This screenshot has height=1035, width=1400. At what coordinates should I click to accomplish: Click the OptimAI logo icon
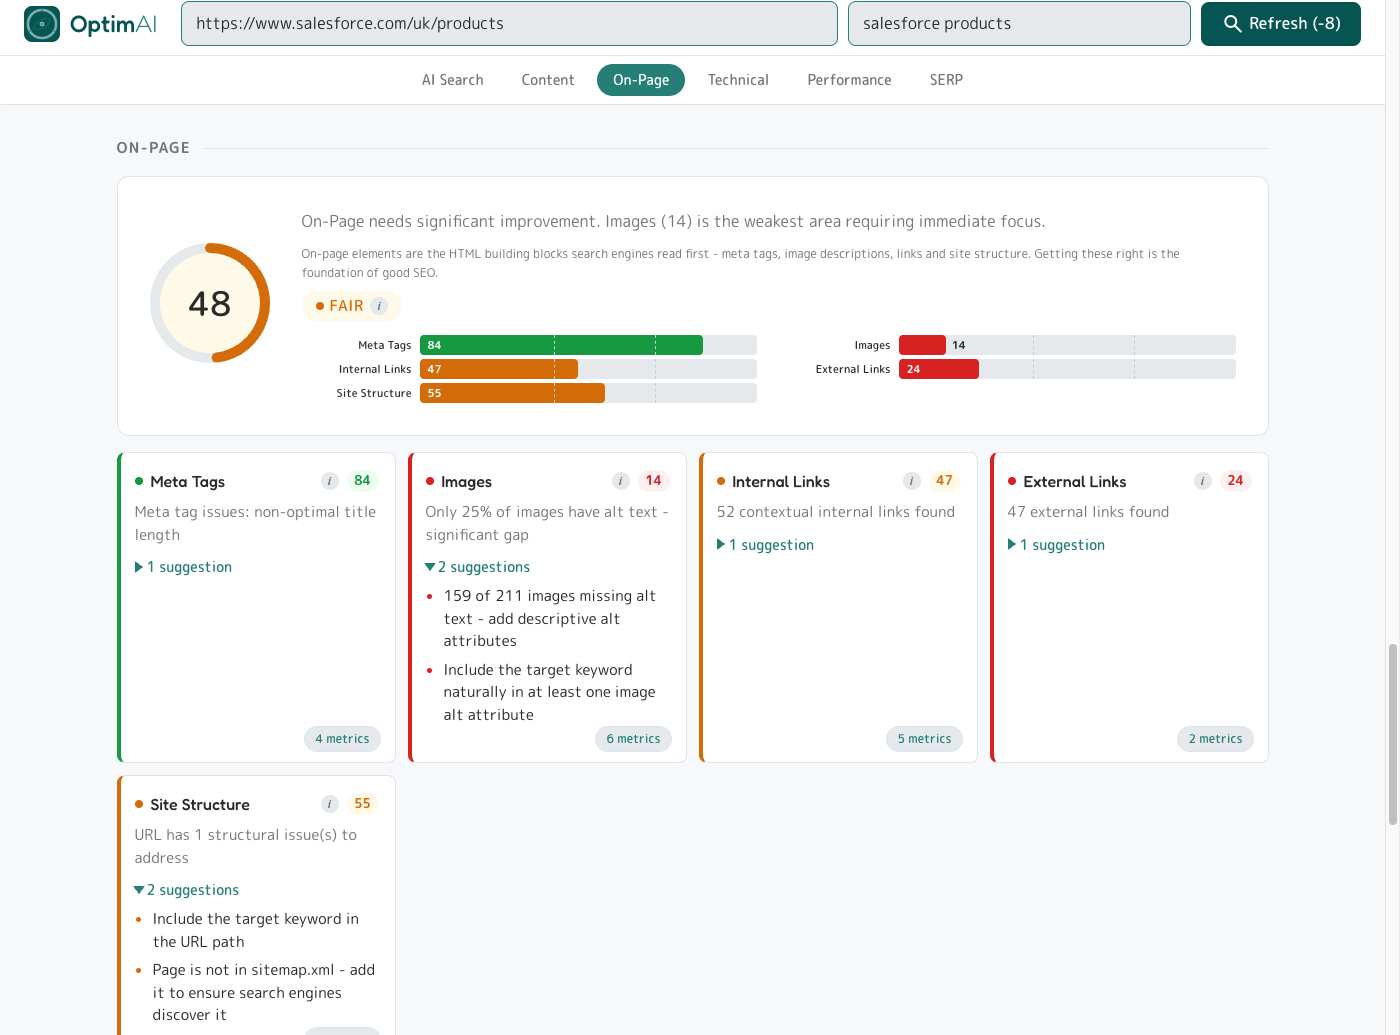pyautogui.click(x=42, y=24)
